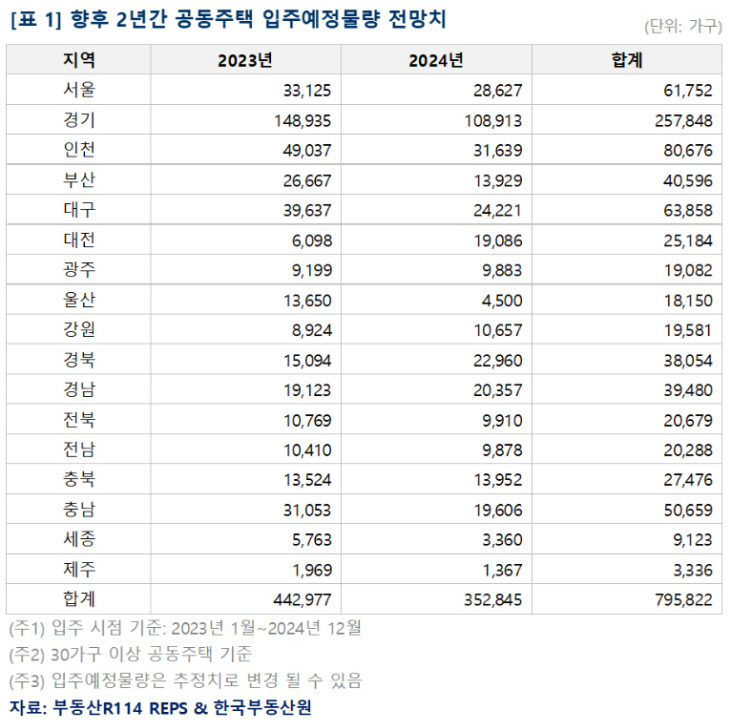The width and height of the screenshot is (730, 728).
Task: Select the '충남' row label
Action: [x=79, y=510]
